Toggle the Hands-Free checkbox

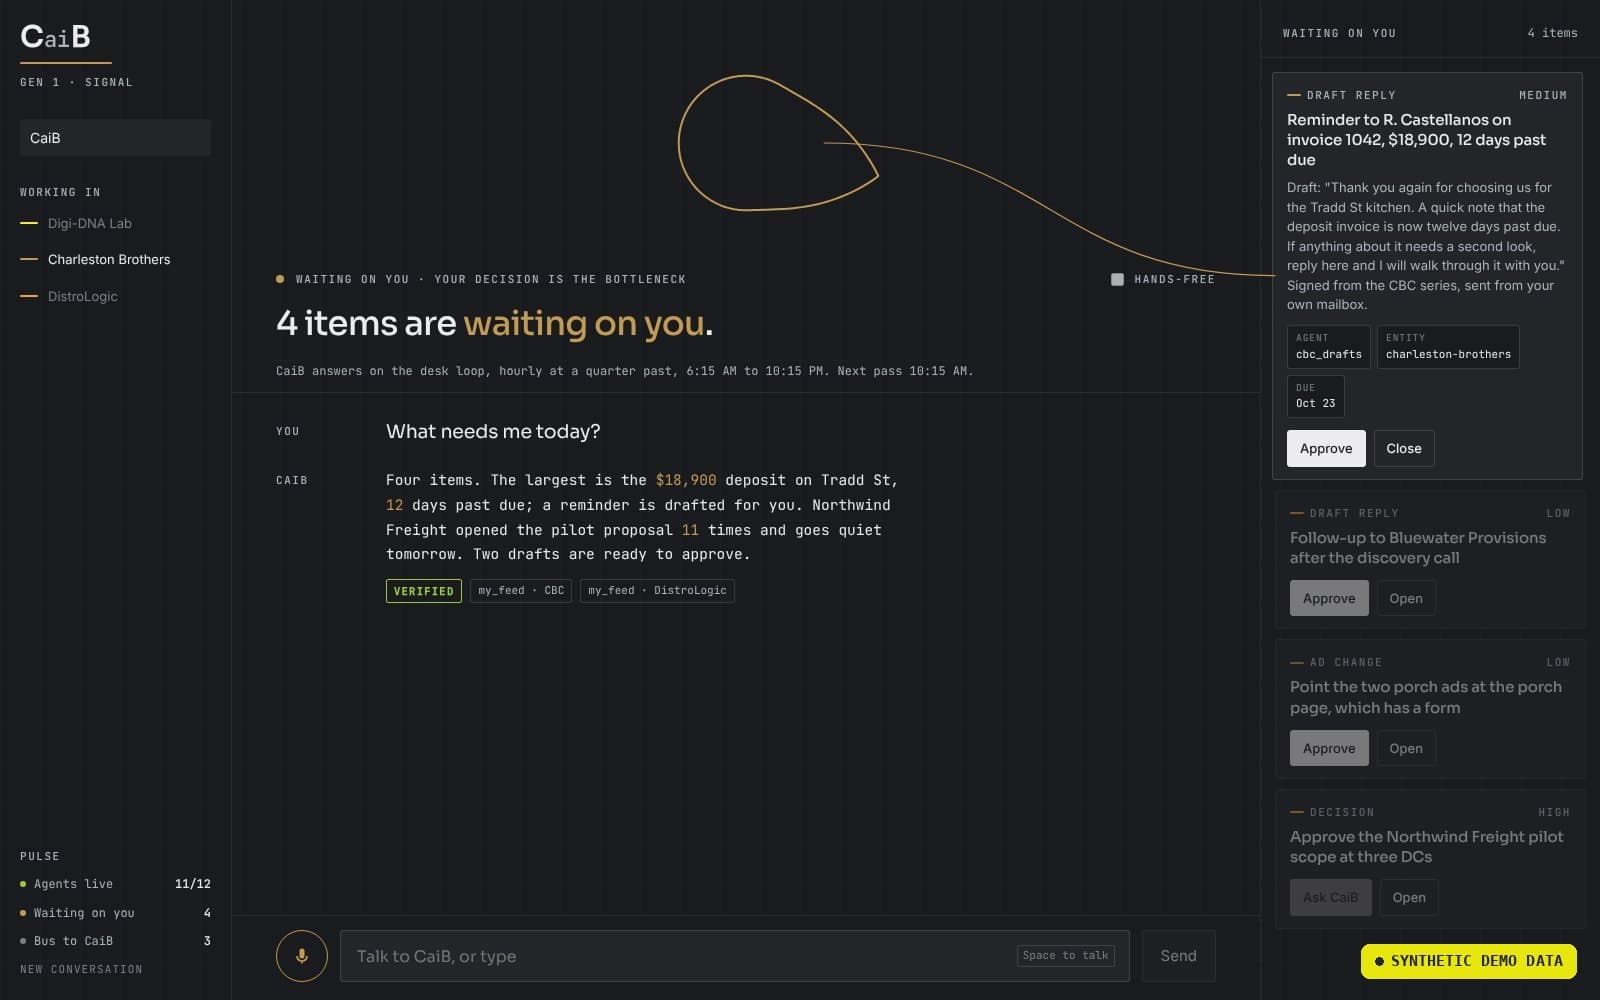1117,280
